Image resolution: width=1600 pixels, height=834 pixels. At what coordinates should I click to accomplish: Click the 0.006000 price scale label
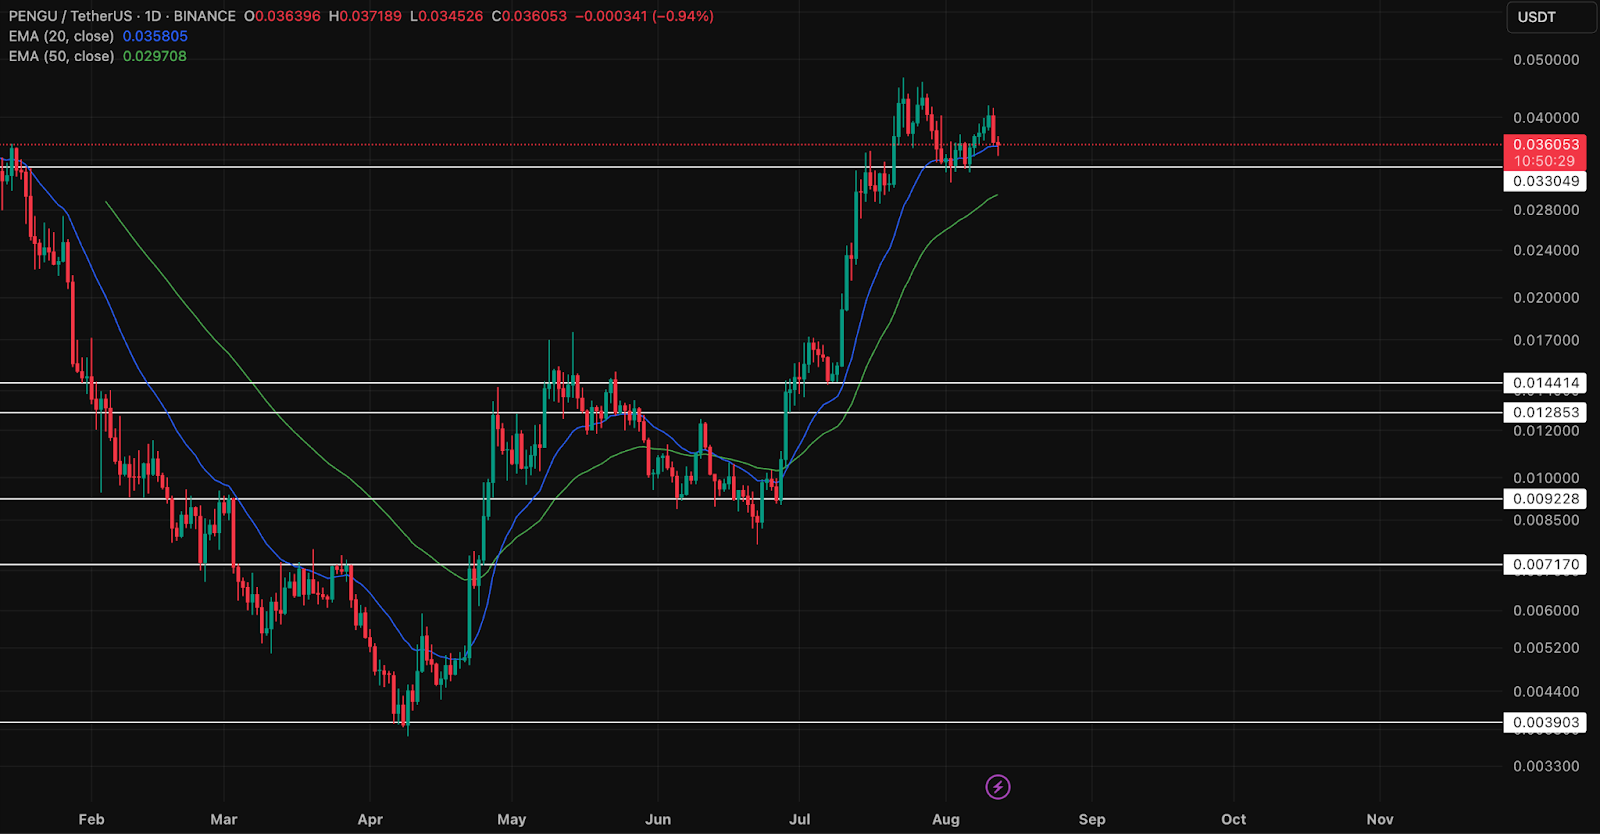[x=1546, y=610]
